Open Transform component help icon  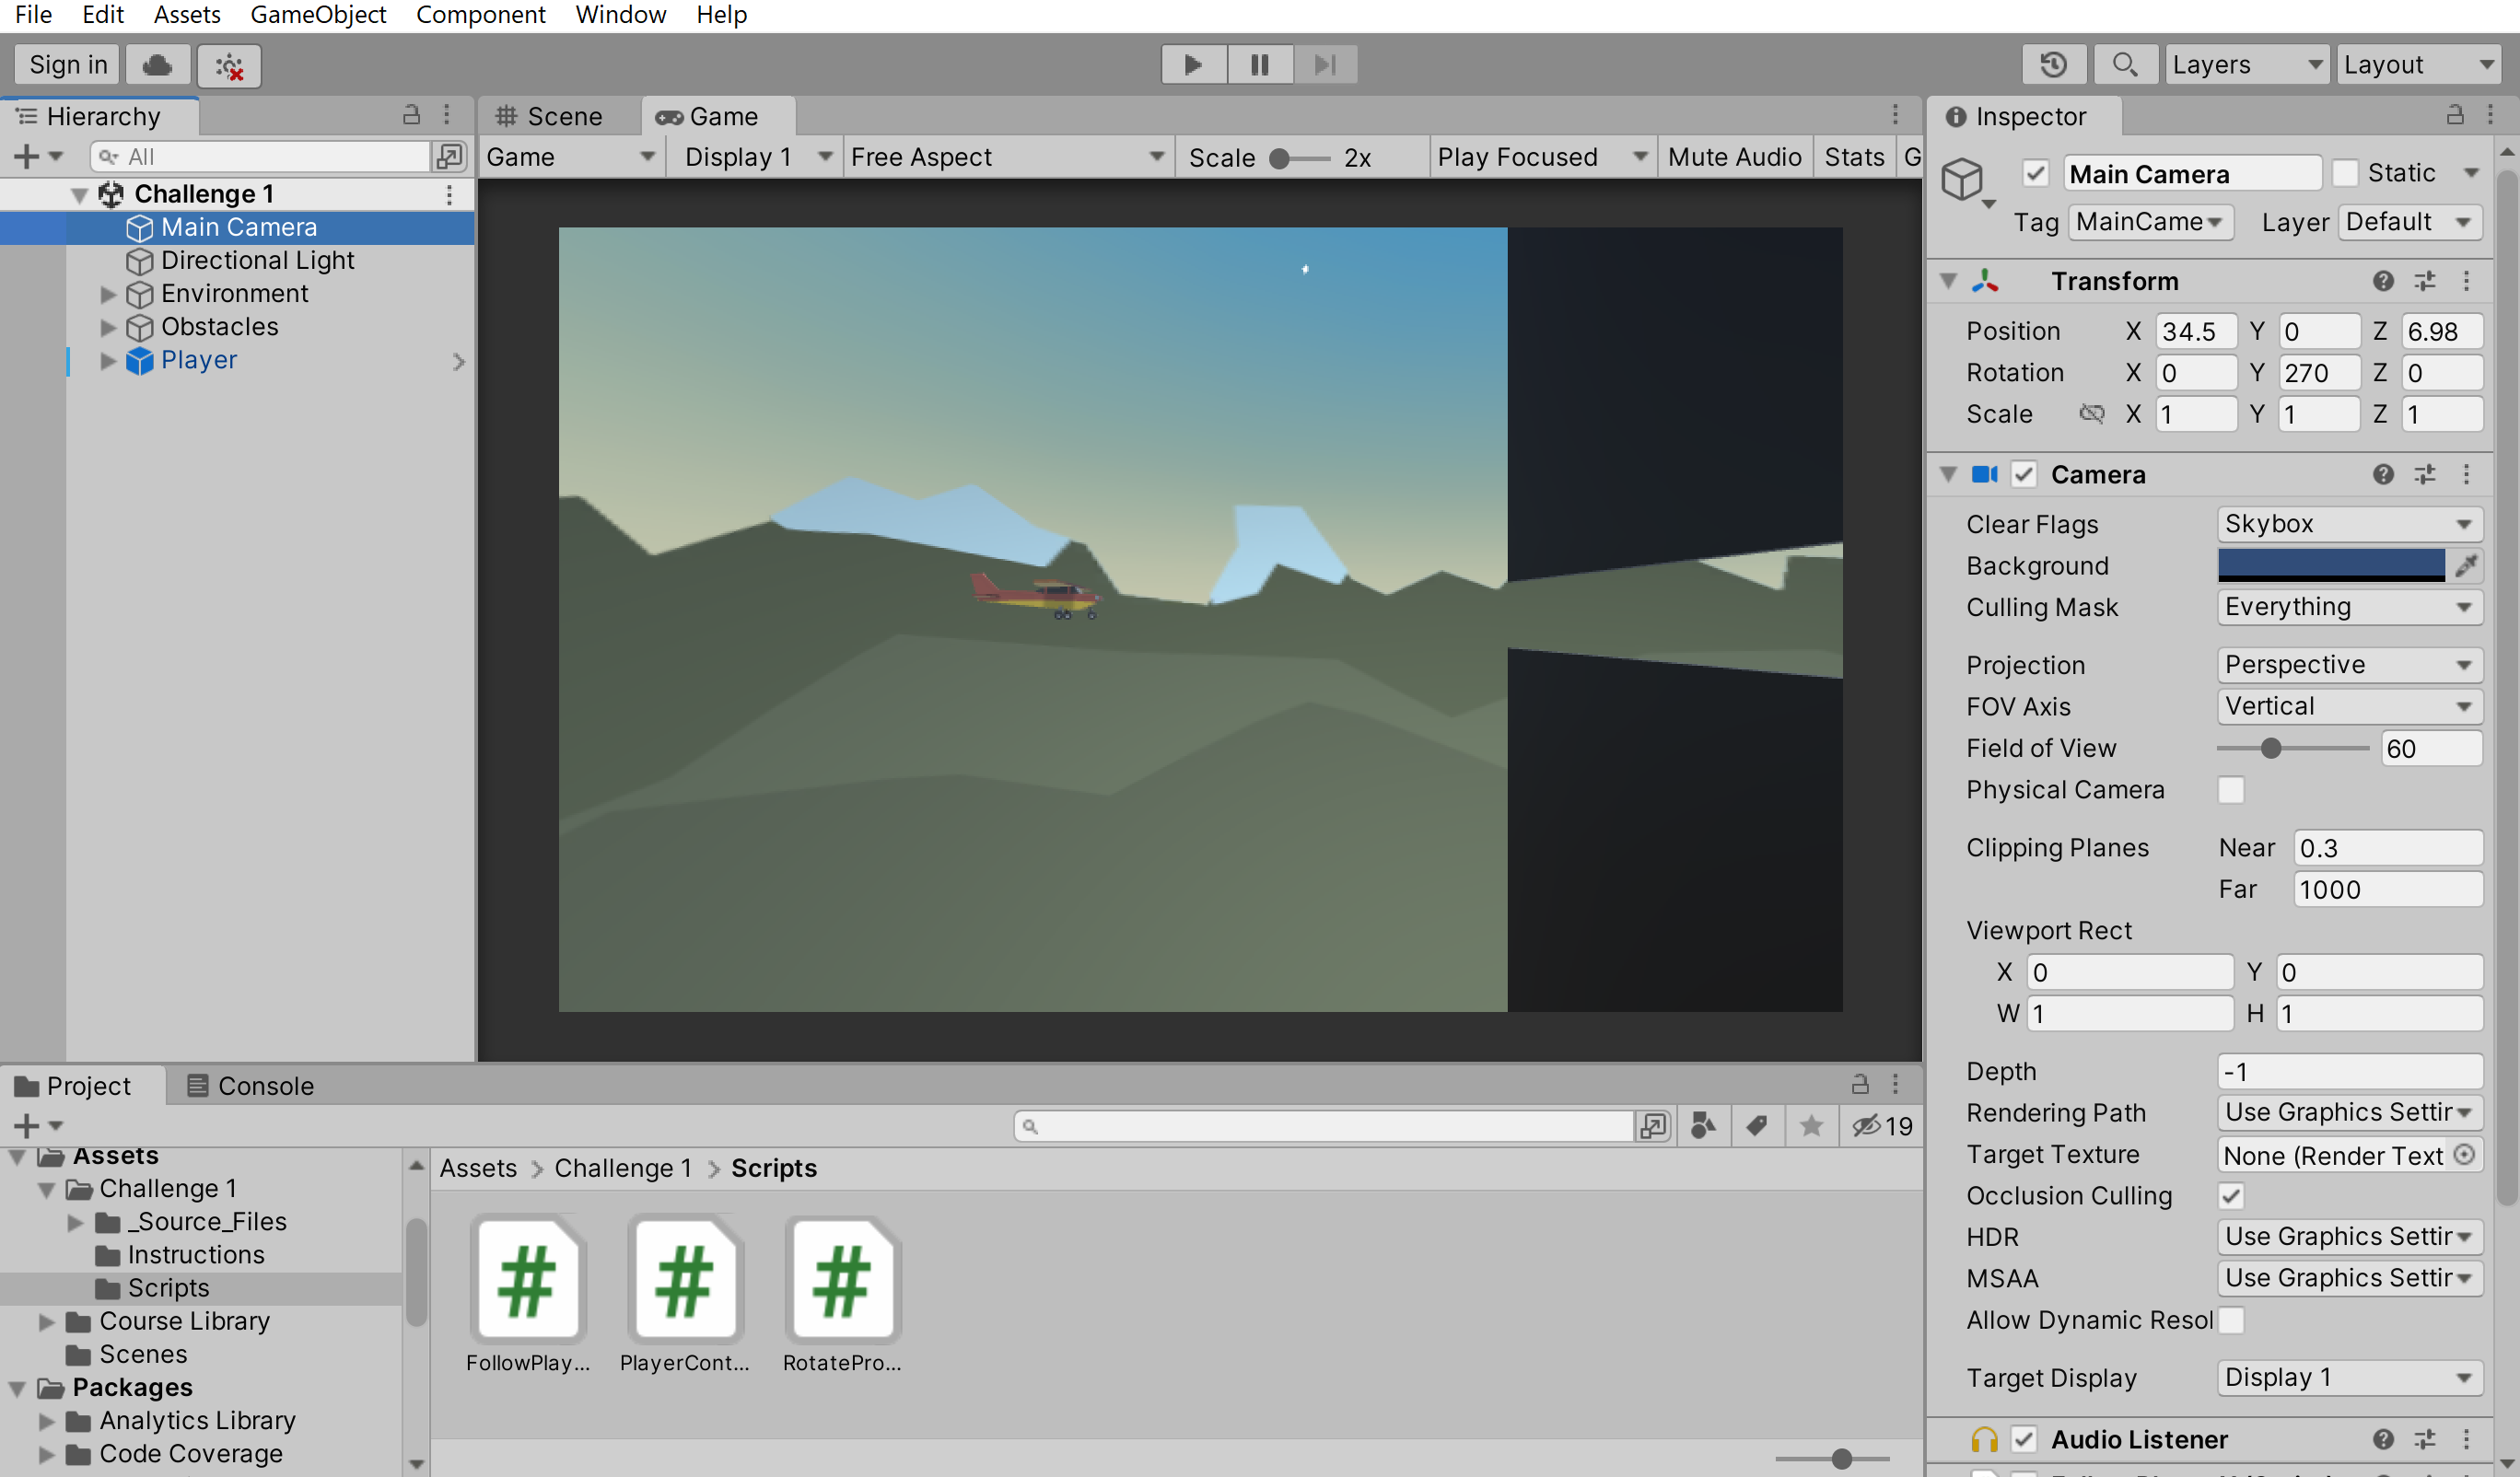click(x=2383, y=281)
